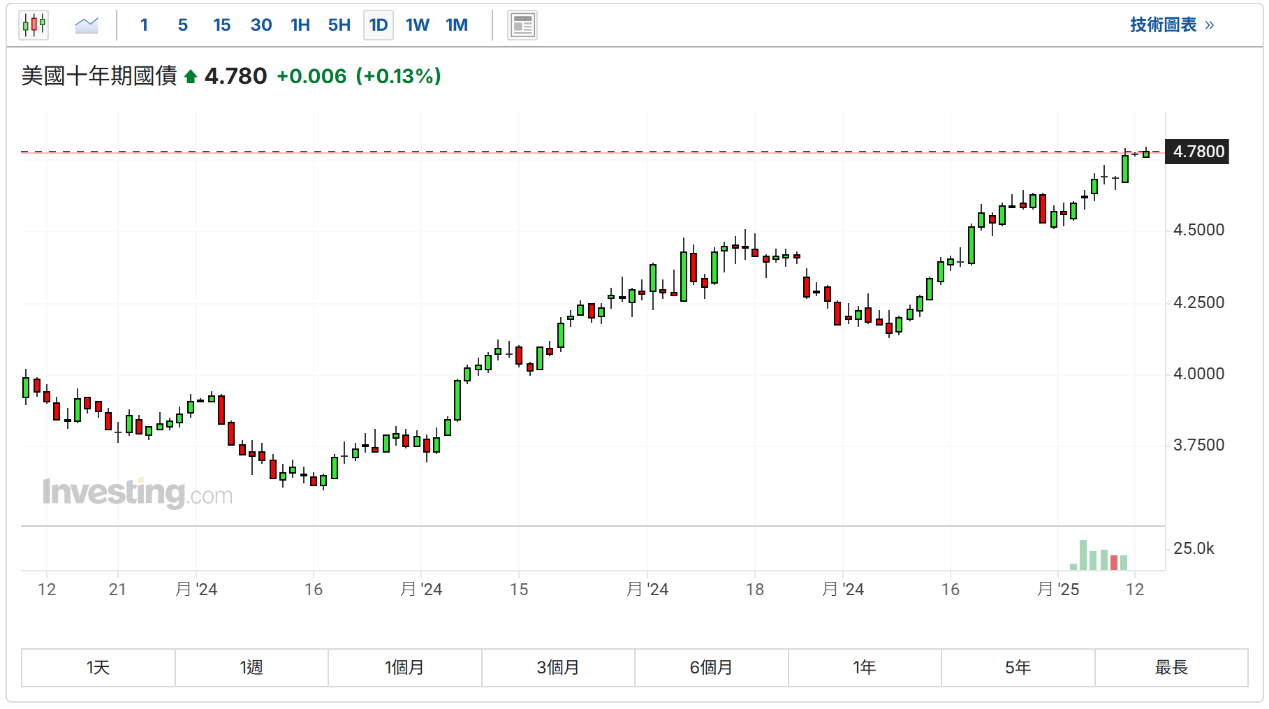
Task: Click the 最長 range button
Action: (1171, 667)
